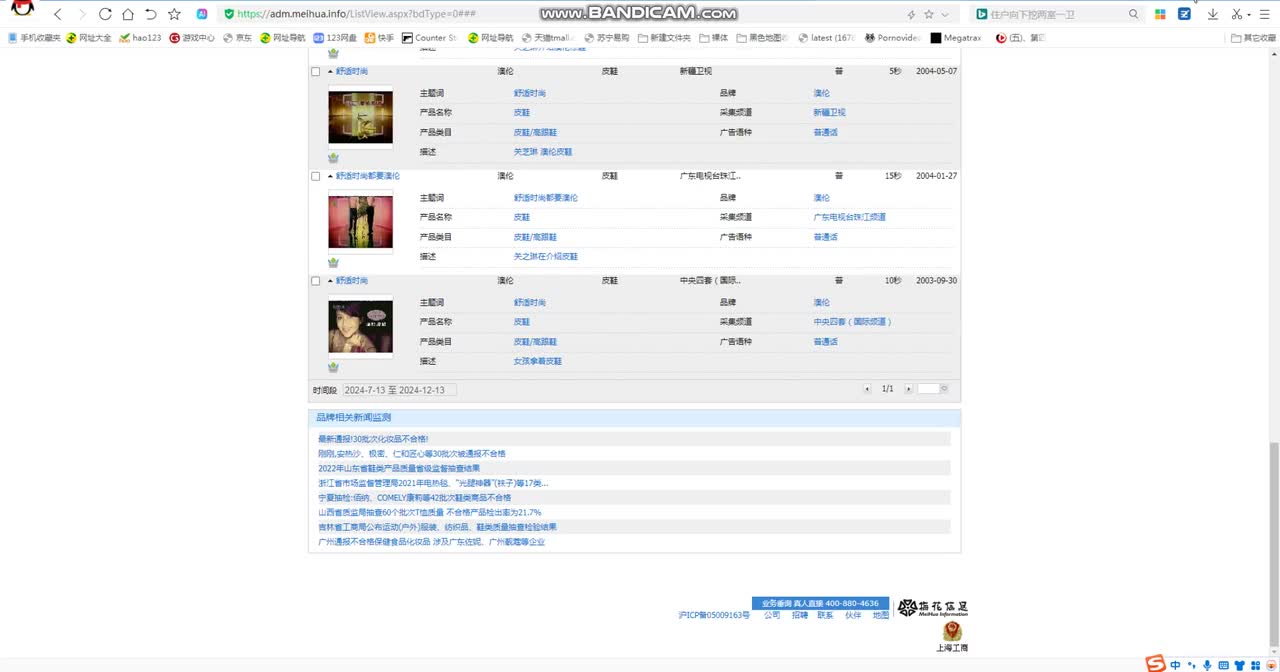
Task: Open the 123网盘 bookmark
Action: 335,38
